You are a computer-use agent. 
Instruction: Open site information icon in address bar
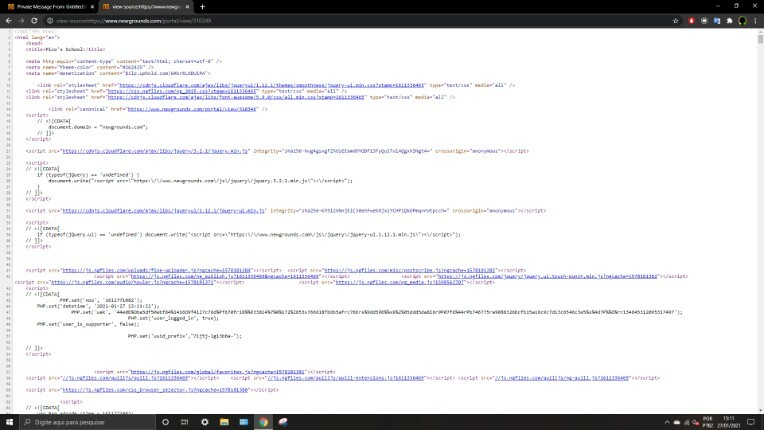point(50,21)
